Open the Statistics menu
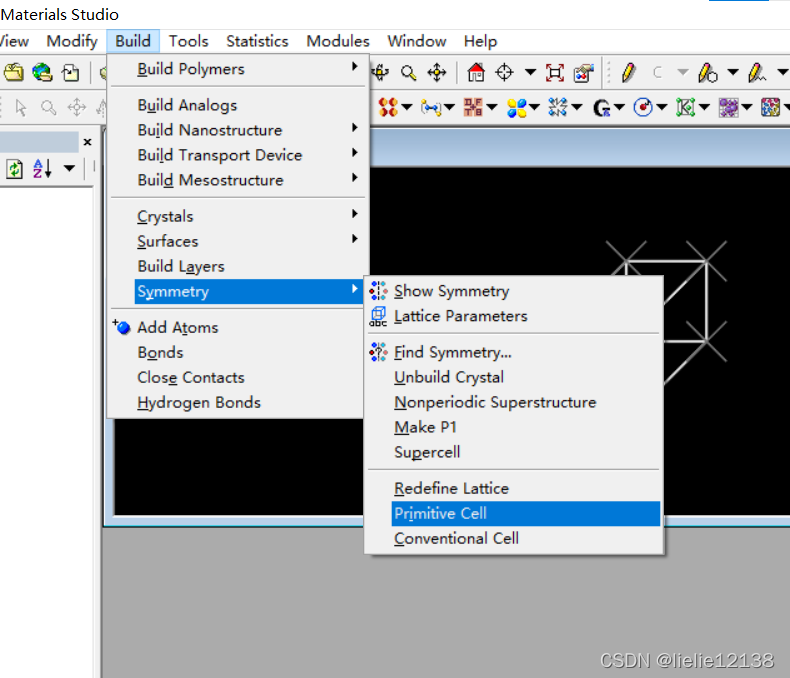 257,41
